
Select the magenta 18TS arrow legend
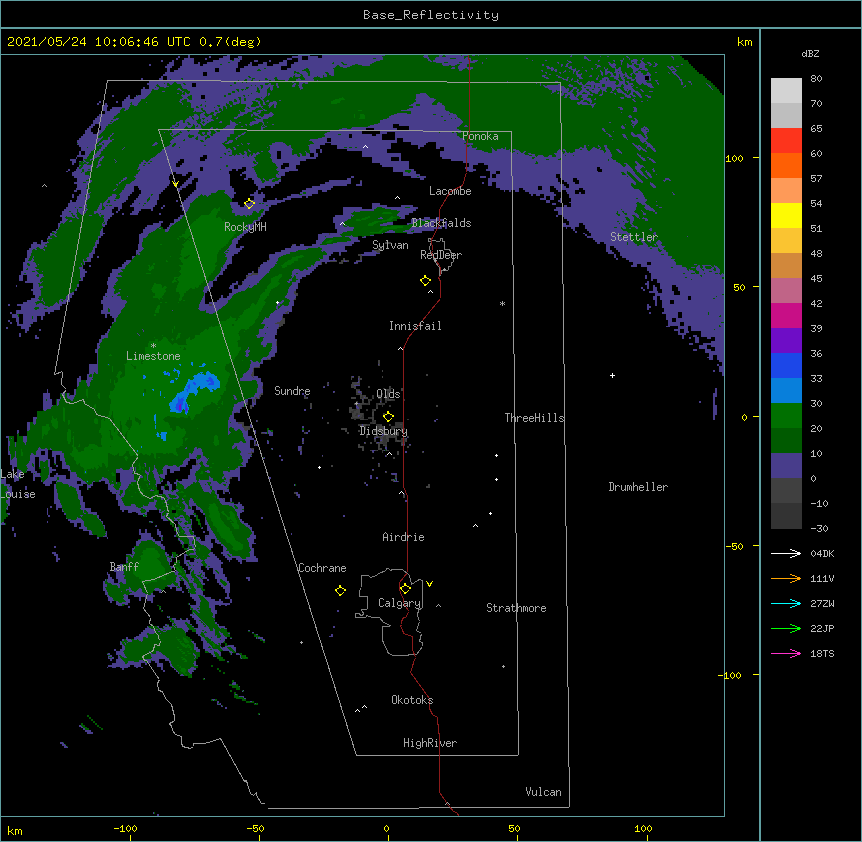tap(786, 653)
